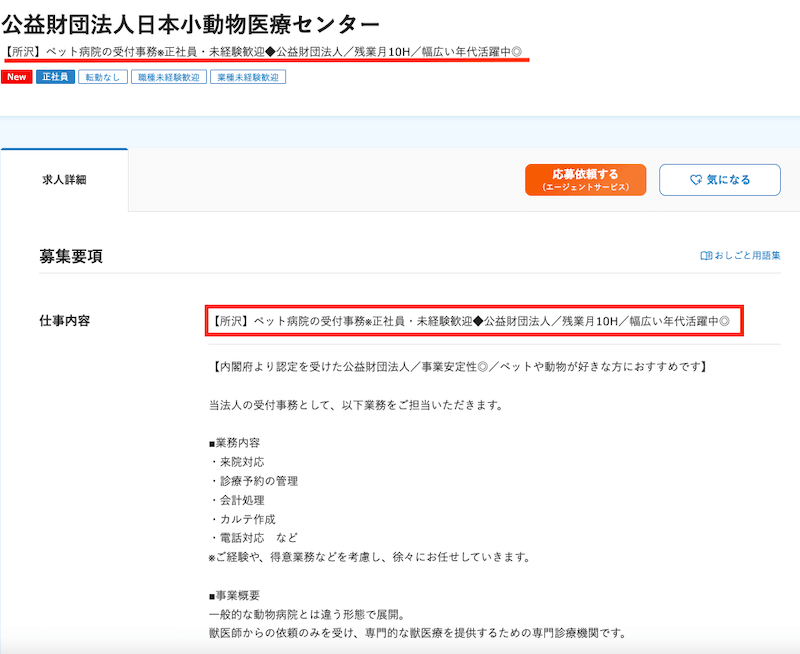Click the 気になる favorite button
The image size is (800, 654).
coord(719,180)
